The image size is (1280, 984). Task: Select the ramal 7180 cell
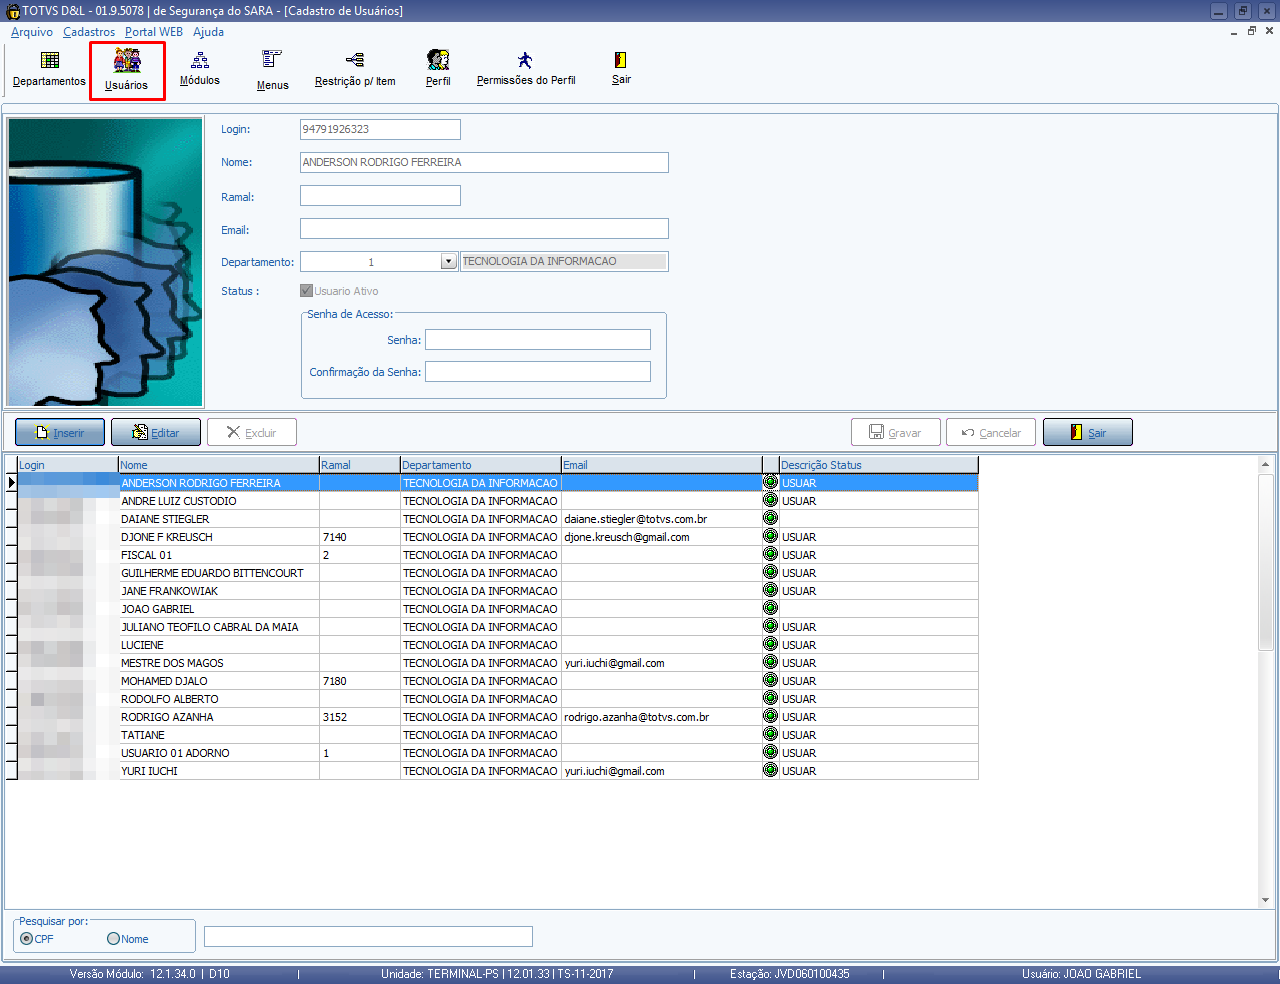pyautogui.click(x=360, y=680)
